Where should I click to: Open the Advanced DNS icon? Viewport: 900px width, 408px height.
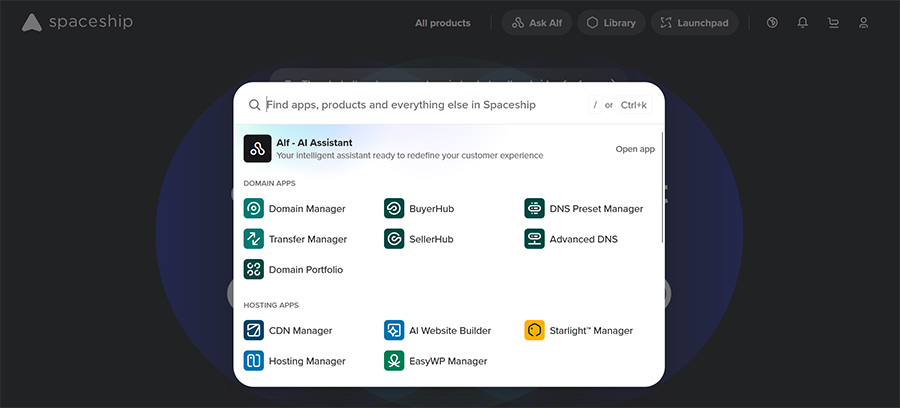click(534, 239)
